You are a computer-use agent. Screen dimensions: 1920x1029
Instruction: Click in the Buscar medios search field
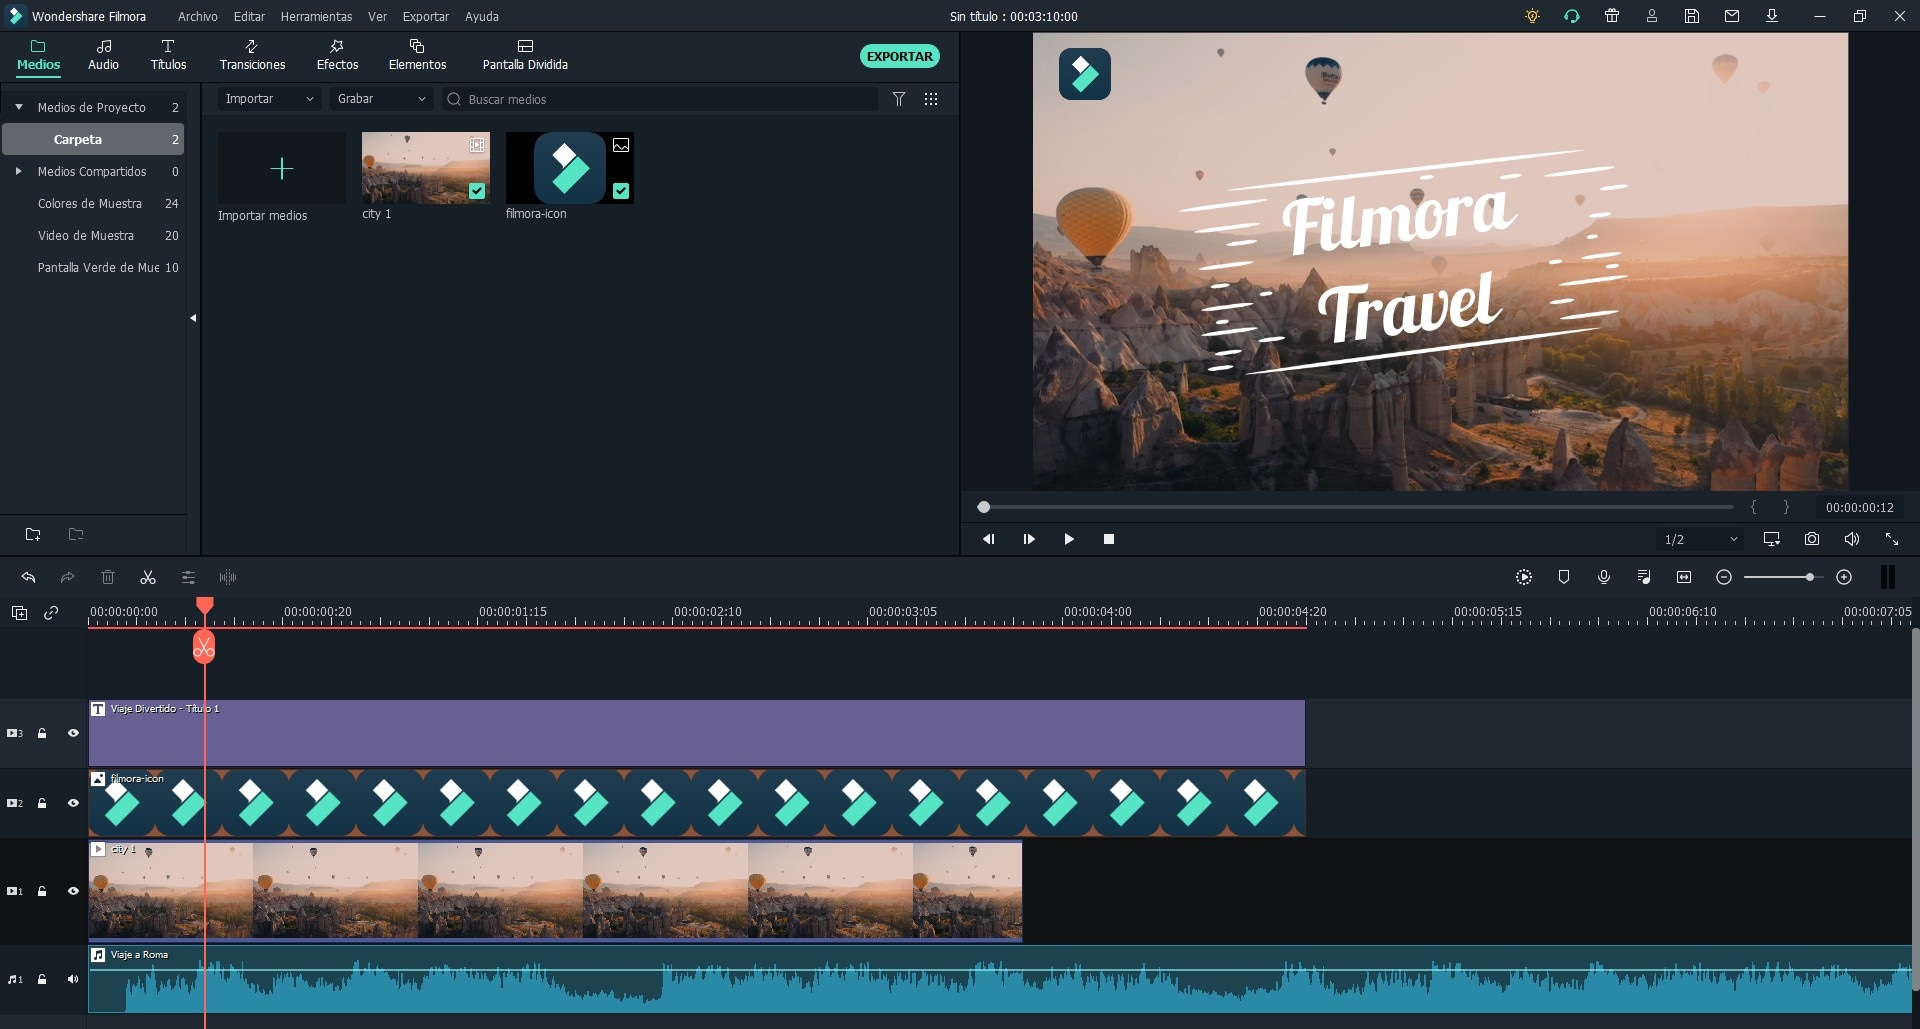pyautogui.click(x=660, y=99)
